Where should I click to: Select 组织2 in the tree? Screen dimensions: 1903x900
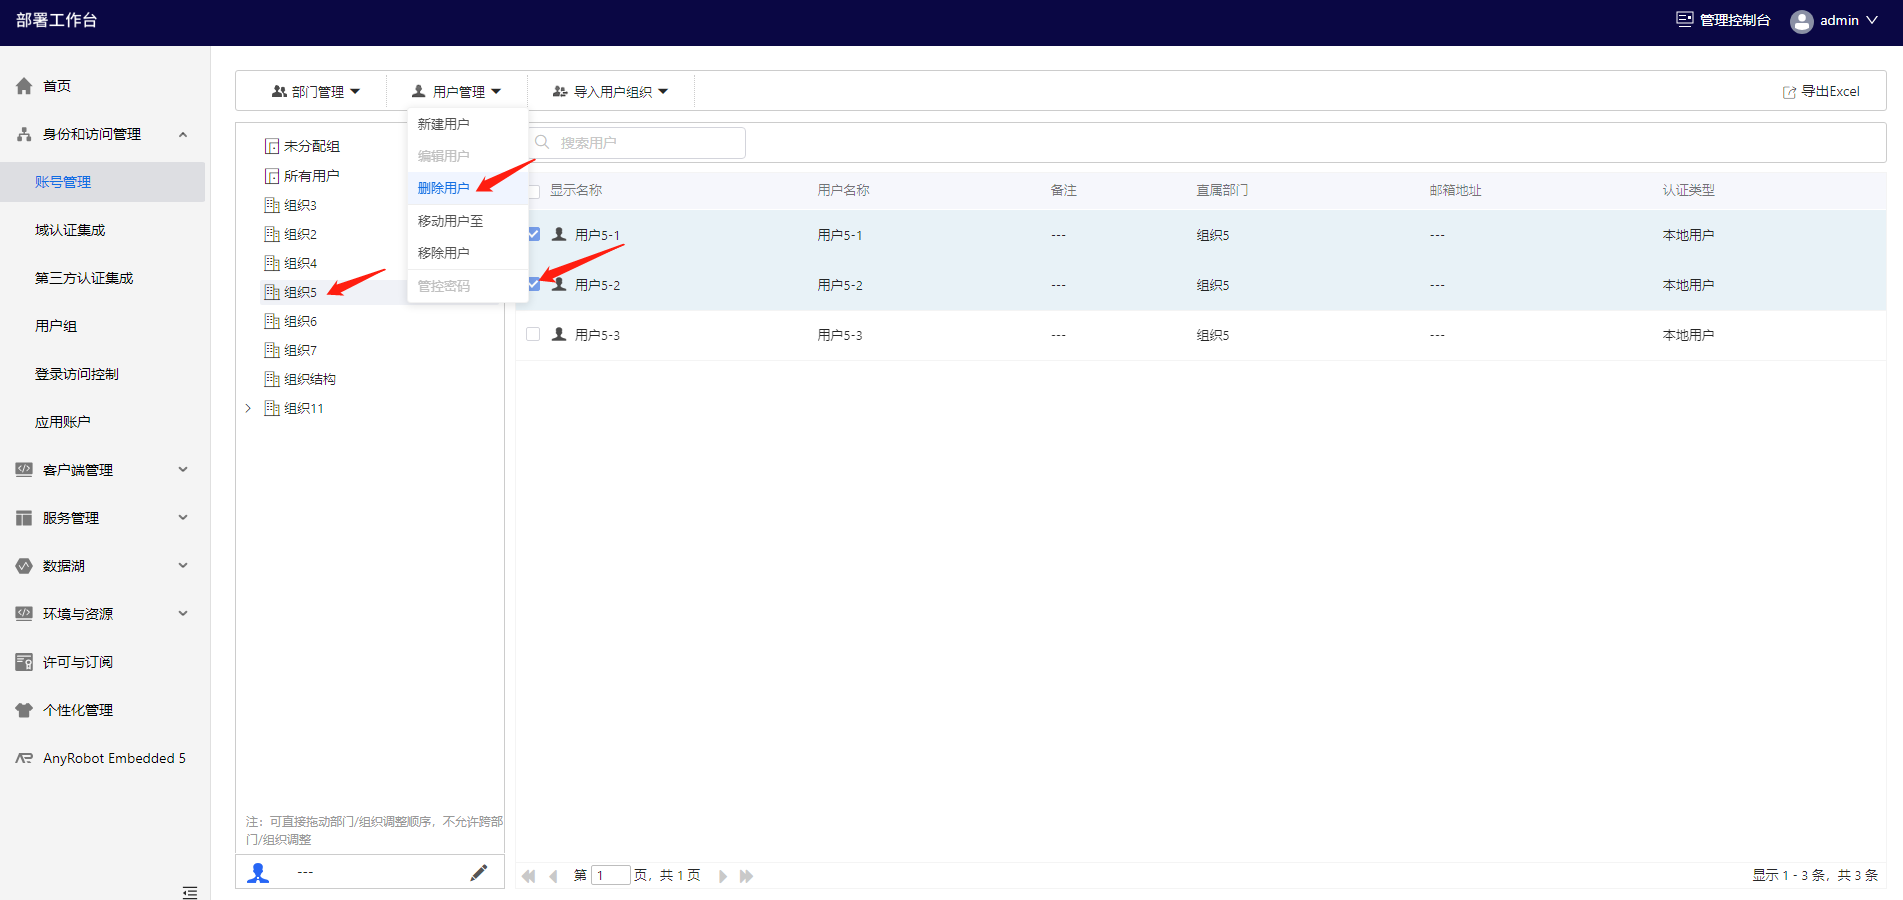coord(300,234)
